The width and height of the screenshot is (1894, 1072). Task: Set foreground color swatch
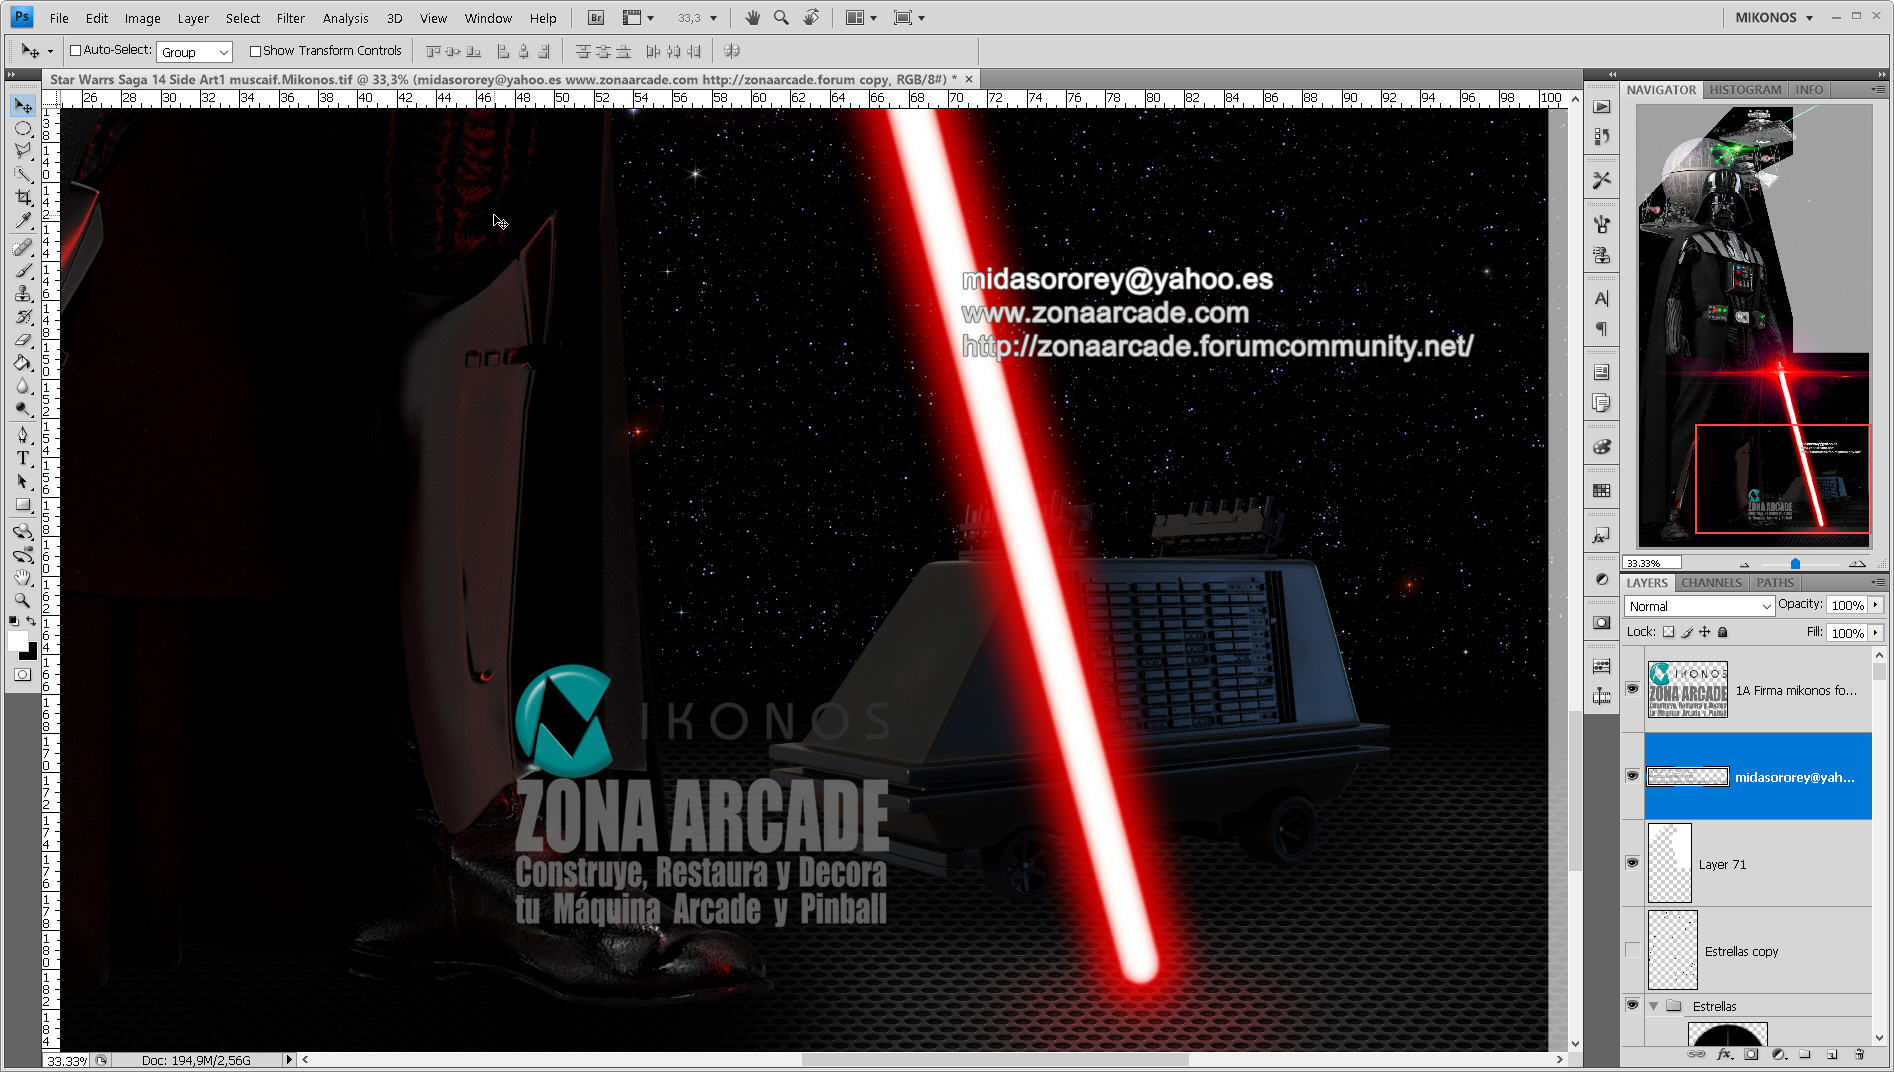point(17,641)
